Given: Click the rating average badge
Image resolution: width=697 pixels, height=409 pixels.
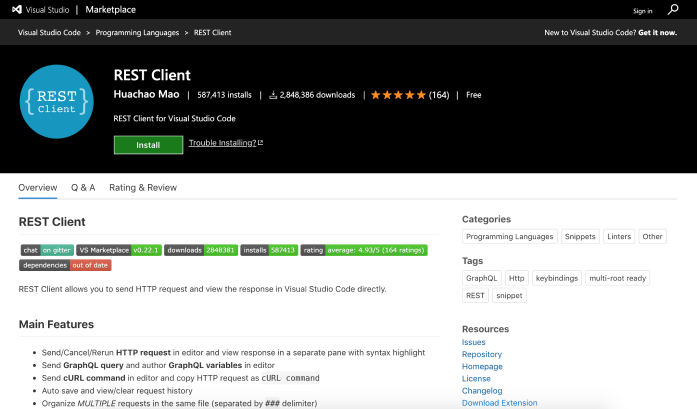Looking at the screenshot, I should [364, 250].
